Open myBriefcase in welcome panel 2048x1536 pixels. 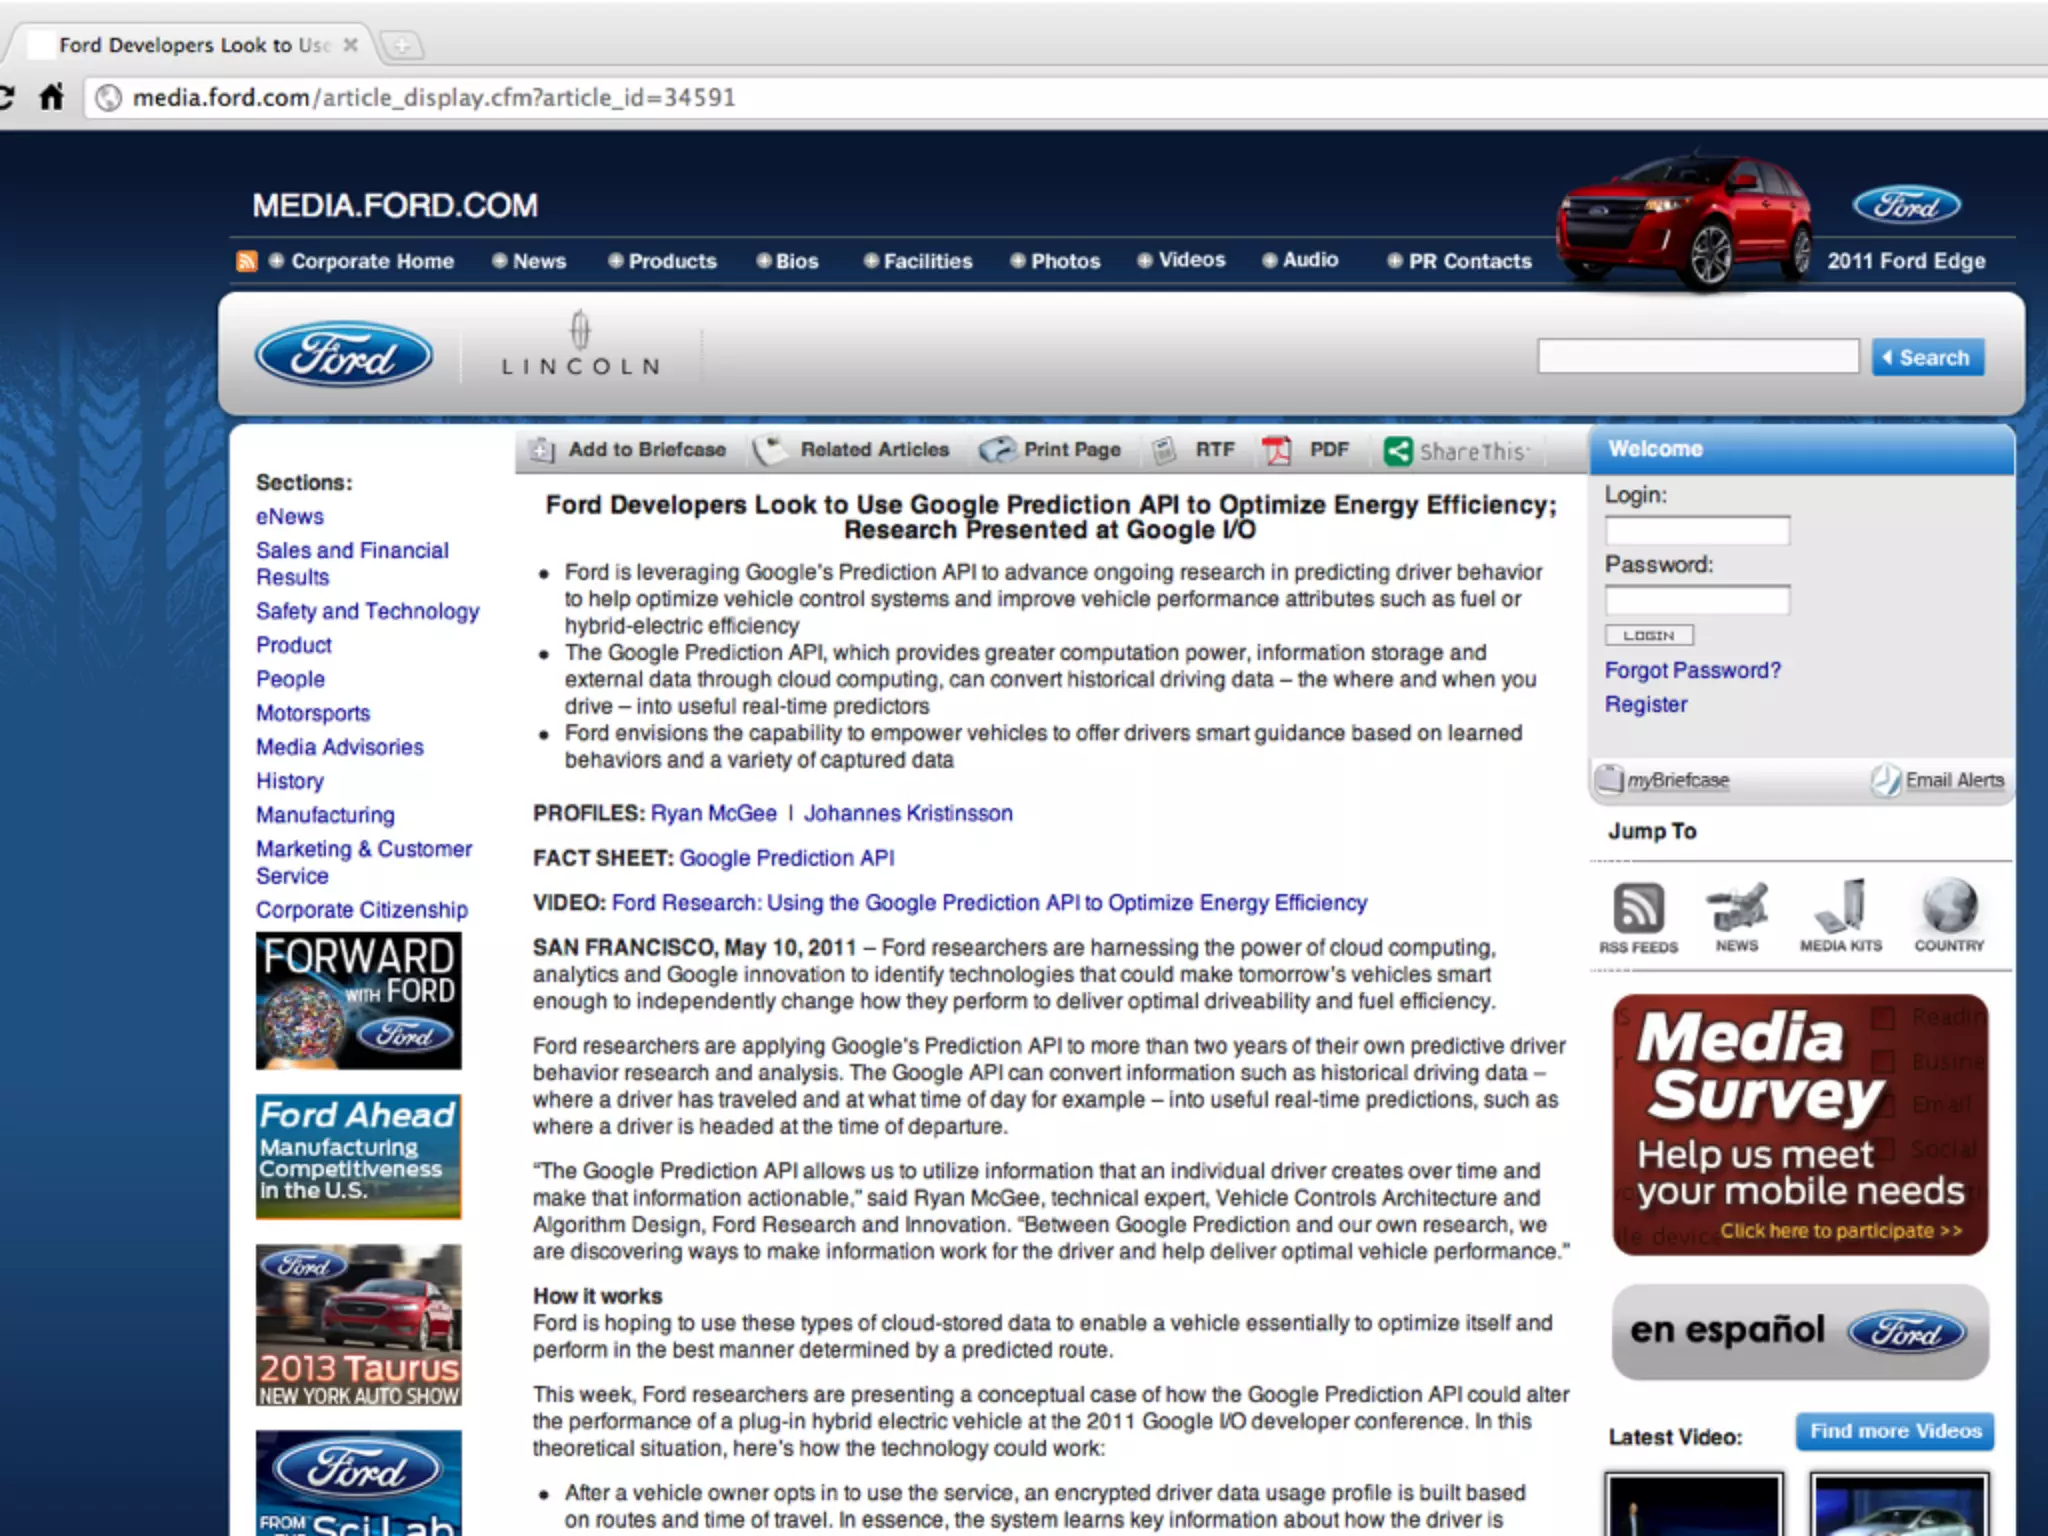pos(1662,780)
